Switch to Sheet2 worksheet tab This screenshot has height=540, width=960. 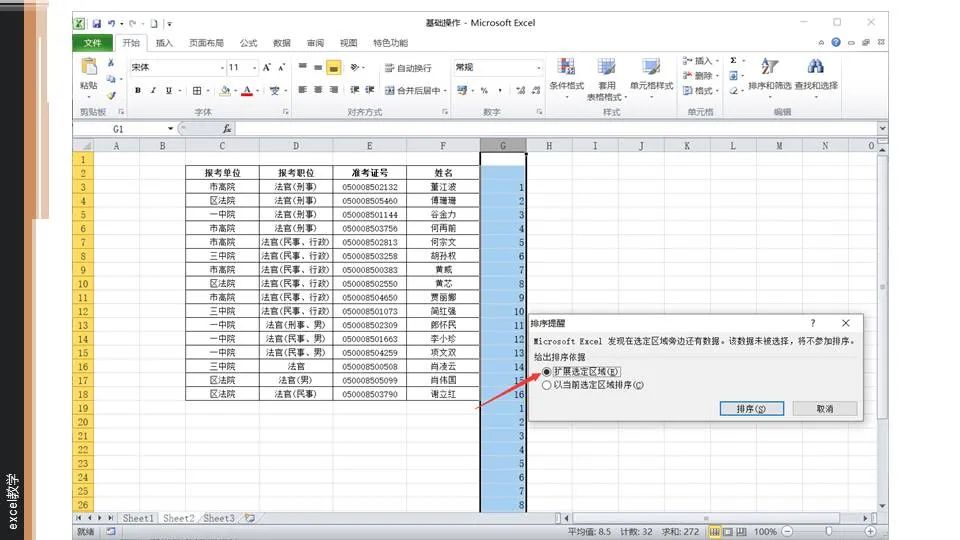179,518
